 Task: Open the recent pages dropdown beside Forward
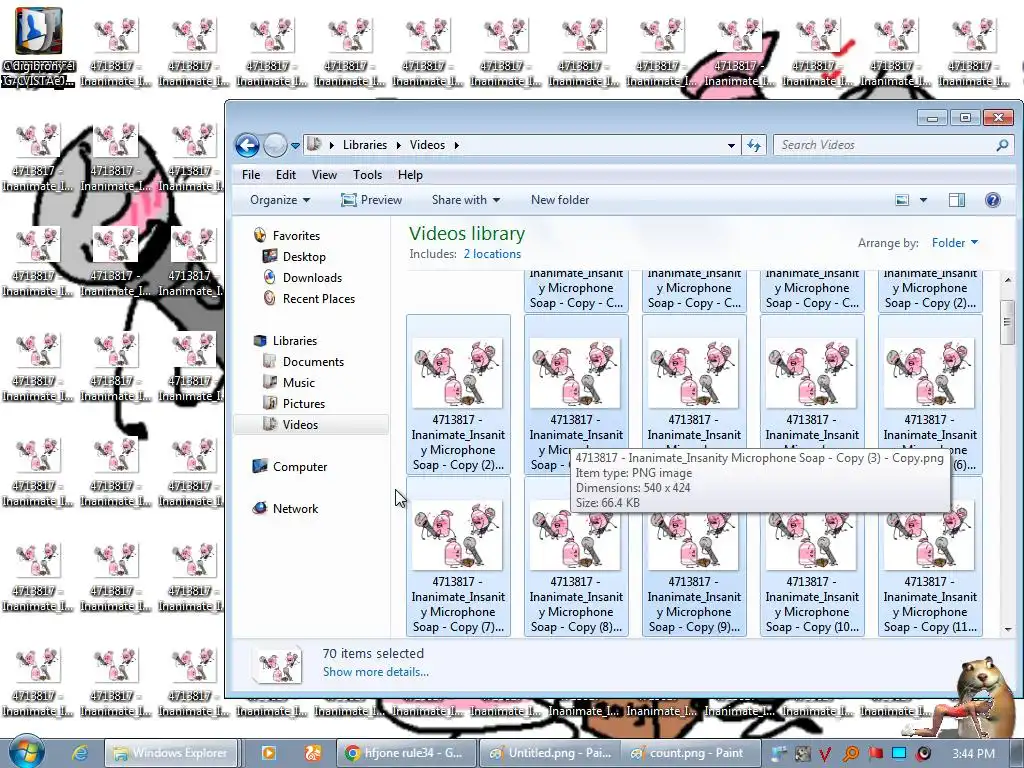coord(295,146)
